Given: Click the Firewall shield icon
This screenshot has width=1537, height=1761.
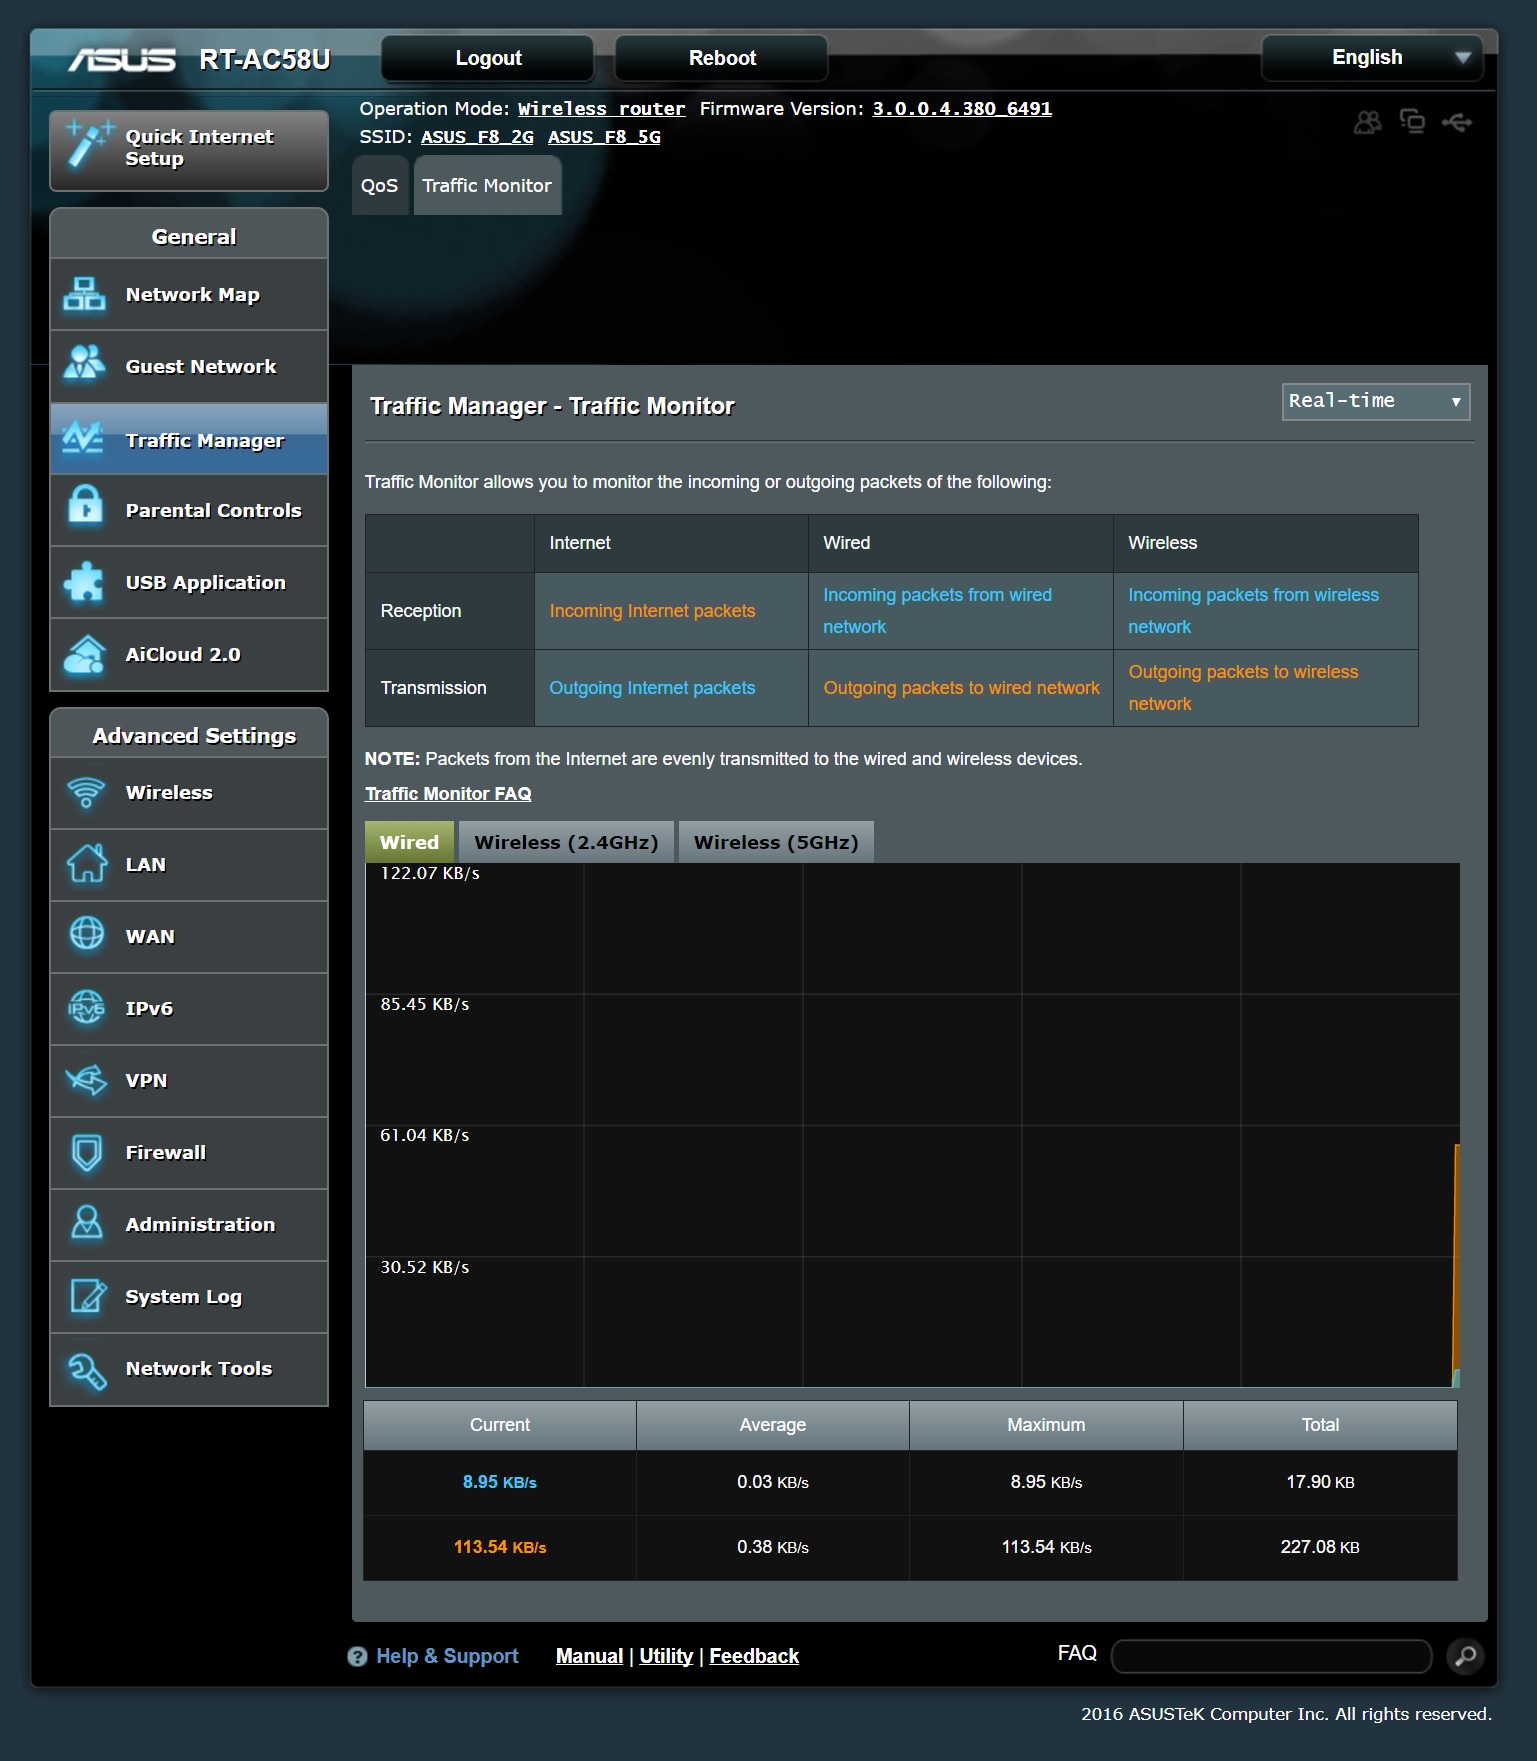Looking at the screenshot, I should click(x=87, y=1152).
